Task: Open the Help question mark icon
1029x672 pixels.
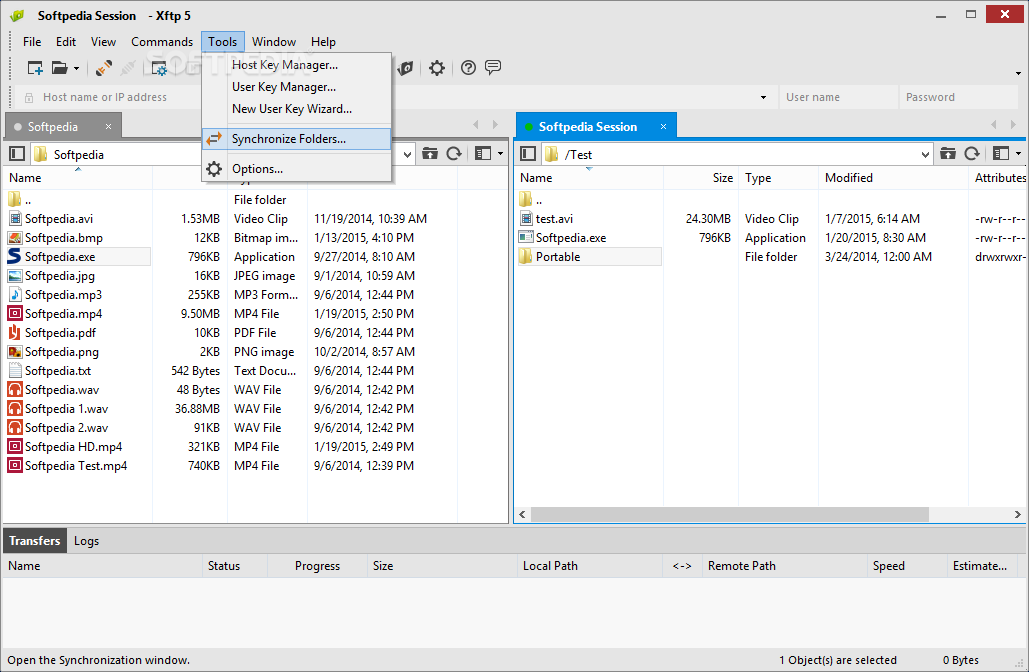Action: tap(468, 68)
